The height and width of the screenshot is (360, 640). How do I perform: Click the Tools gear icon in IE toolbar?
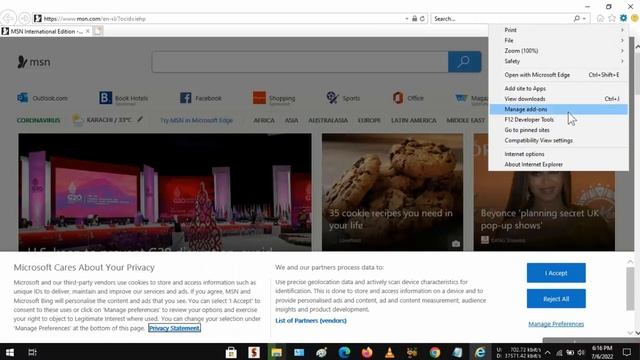pyautogui.click(x=623, y=18)
